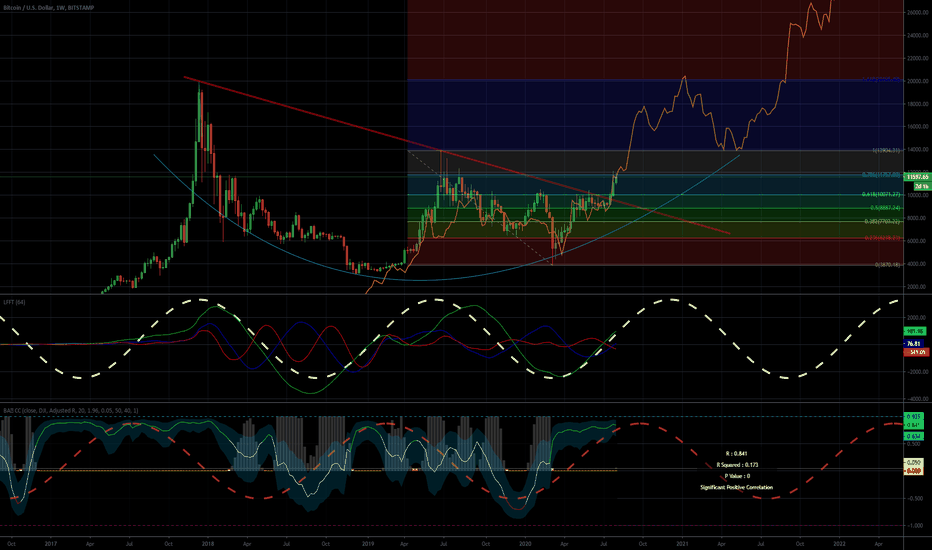
Task: Click the 2021 time axis label
Action: (682, 543)
